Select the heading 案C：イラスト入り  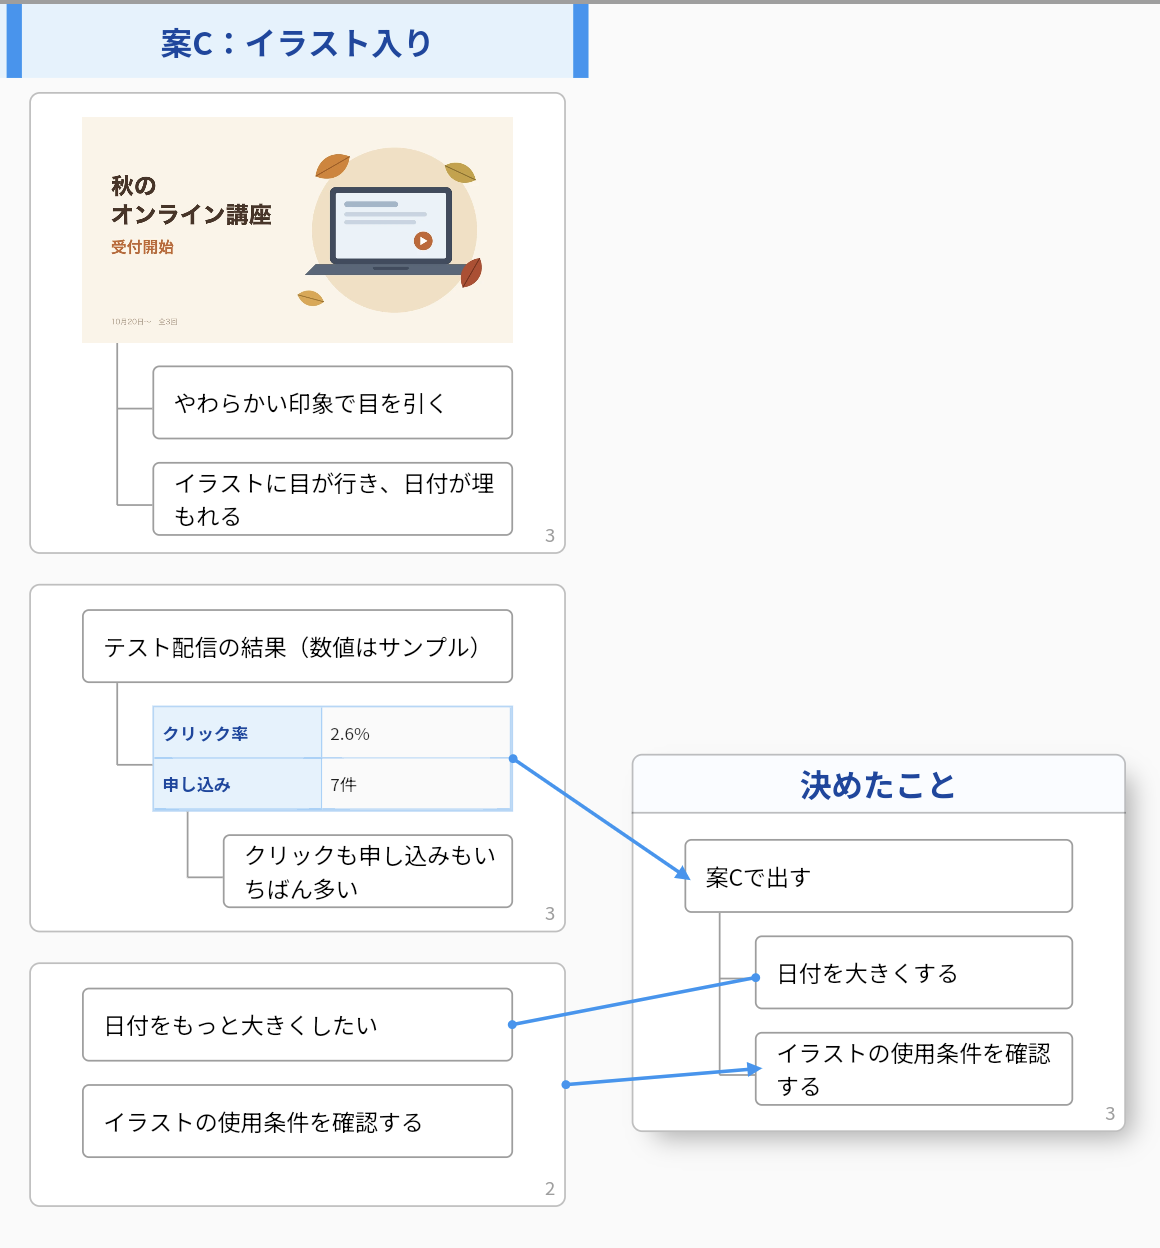coord(297,42)
